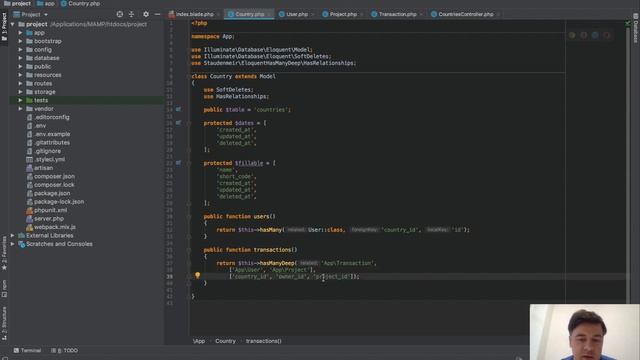Click the yellow lightbulb intention icon
Viewport: 640px width, 360px height.
(198, 276)
